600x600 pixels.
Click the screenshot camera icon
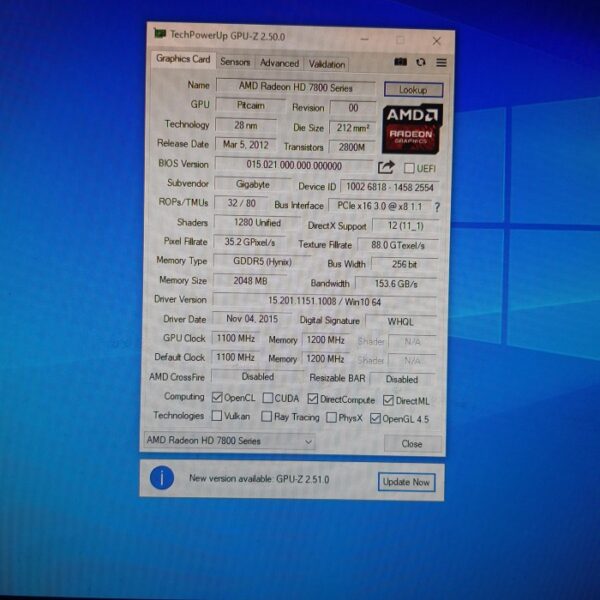pyautogui.click(x=400, y=62)
